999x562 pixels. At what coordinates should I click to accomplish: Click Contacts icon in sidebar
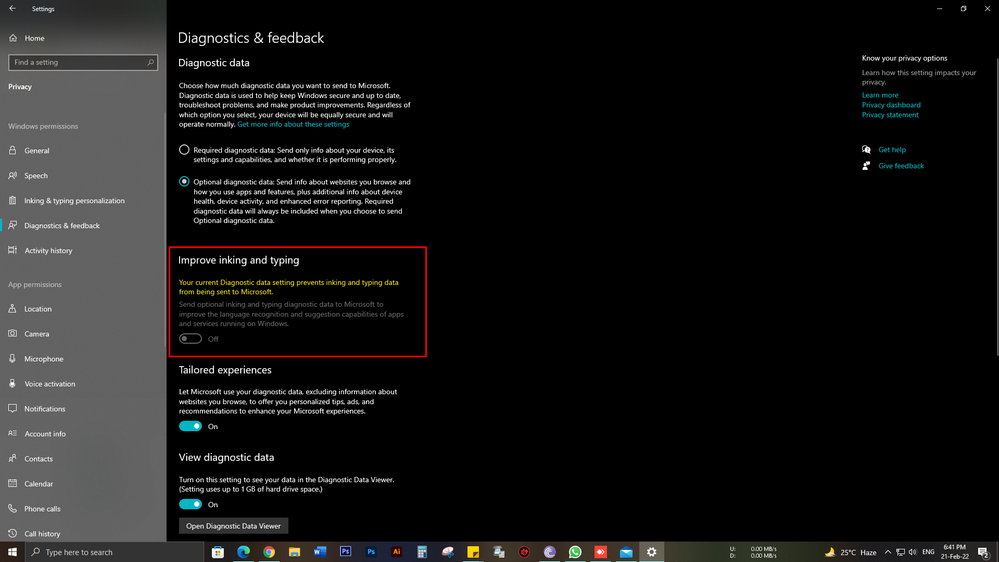[13, 459]
